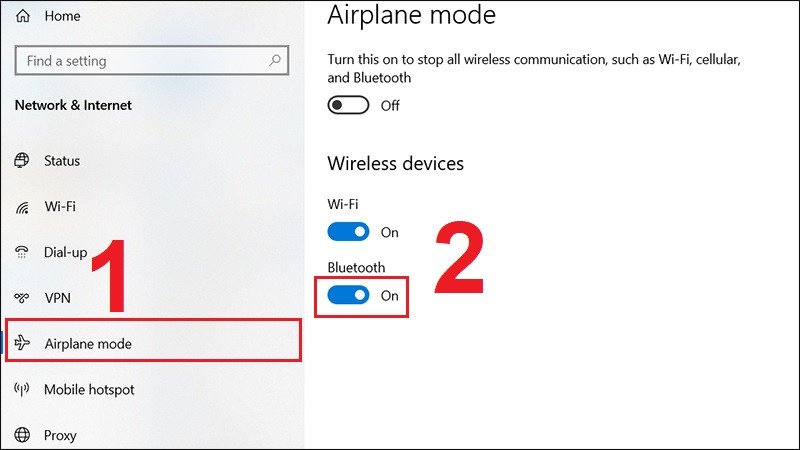The height and width of the screenshot is (450, 800).
Task: Click the Dial-up phone icon
Action: point(22,252)
